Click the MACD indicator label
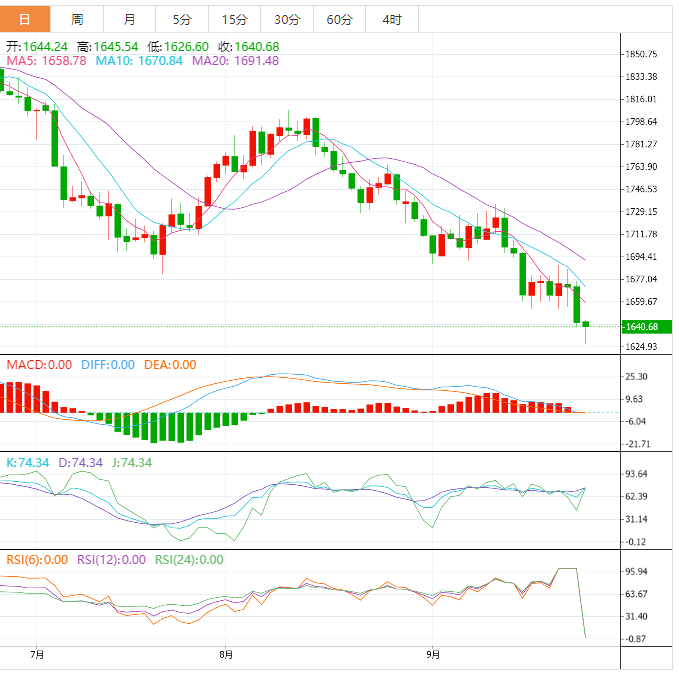The width and height of the screenshot is (679, 675). pos(39,365)
